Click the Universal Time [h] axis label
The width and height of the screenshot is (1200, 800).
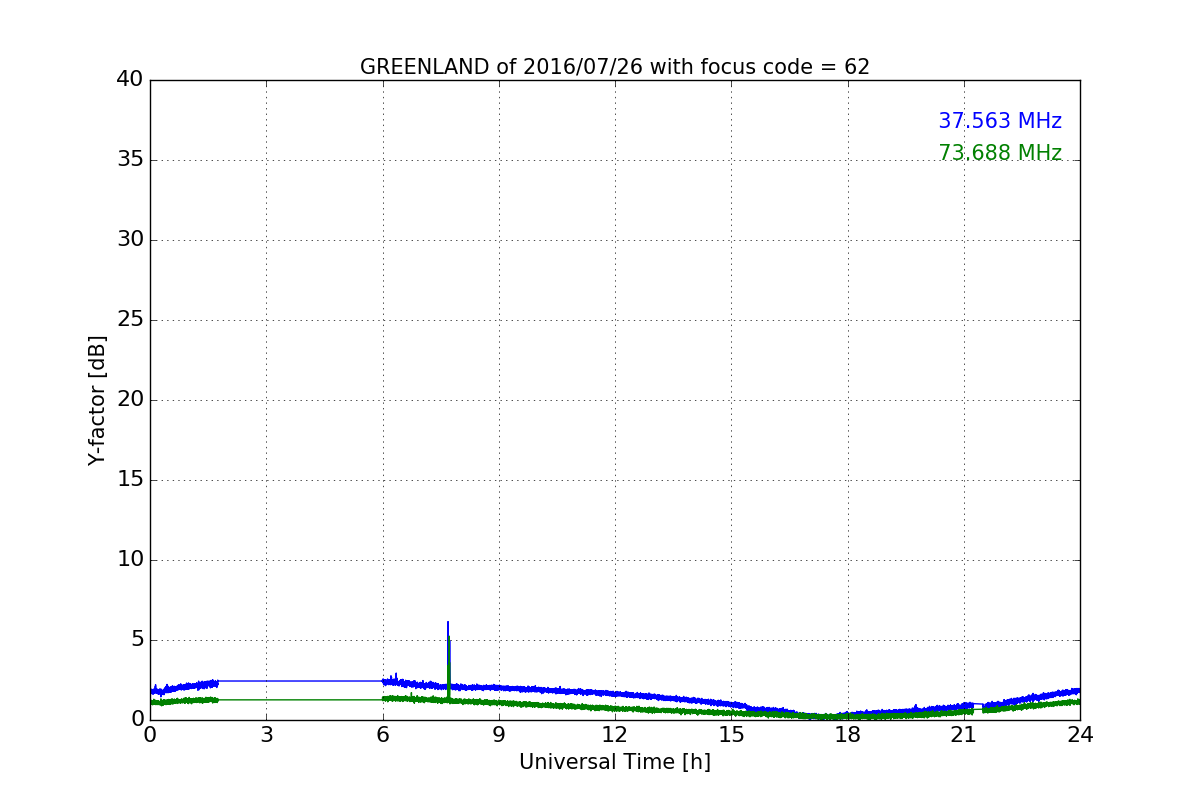click(x=615, y=762)
